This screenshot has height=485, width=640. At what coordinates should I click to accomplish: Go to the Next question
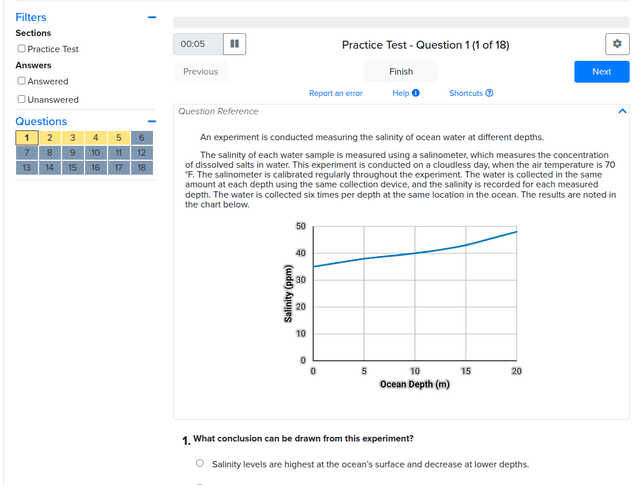click(601, 72)
